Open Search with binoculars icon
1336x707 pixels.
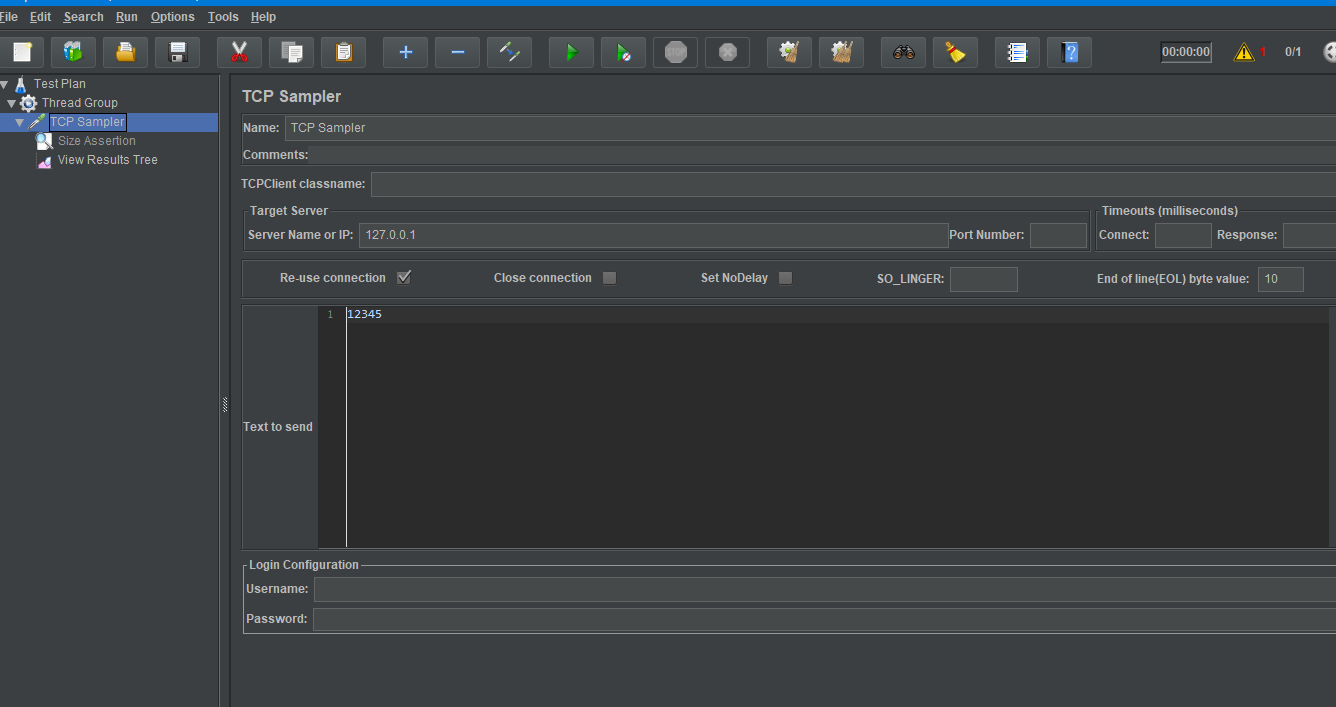pos(903,52)
